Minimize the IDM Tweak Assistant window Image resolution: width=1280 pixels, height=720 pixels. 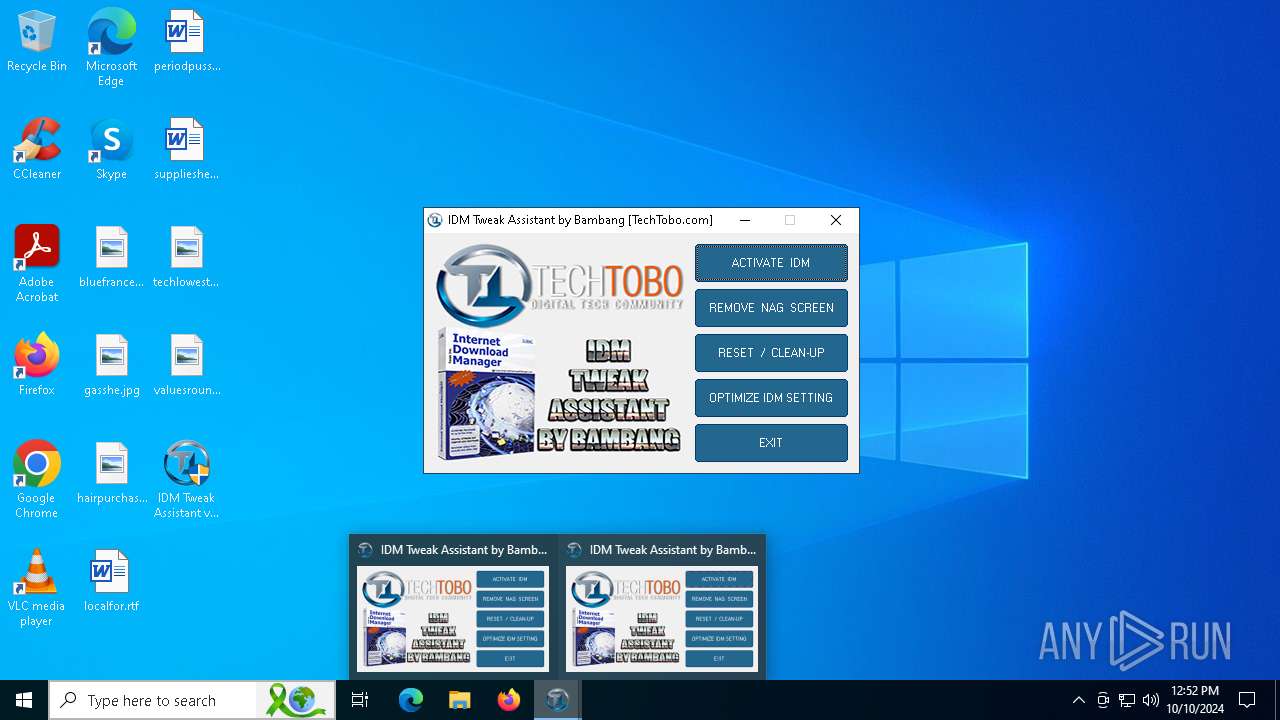click(x=745, y=220)
